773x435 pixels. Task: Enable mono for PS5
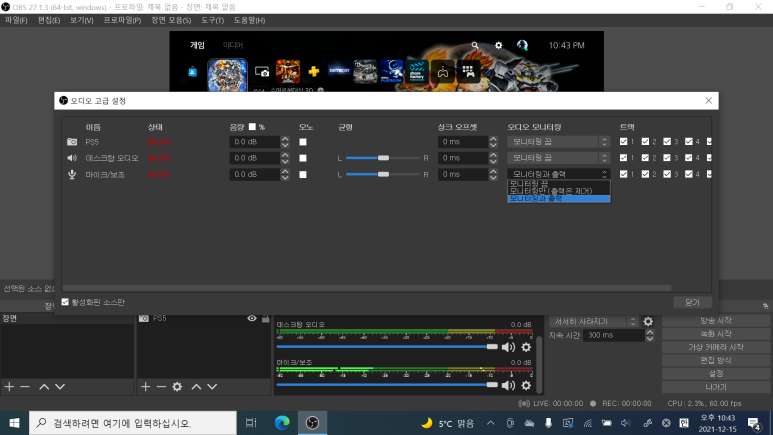[x=303, y=142]
